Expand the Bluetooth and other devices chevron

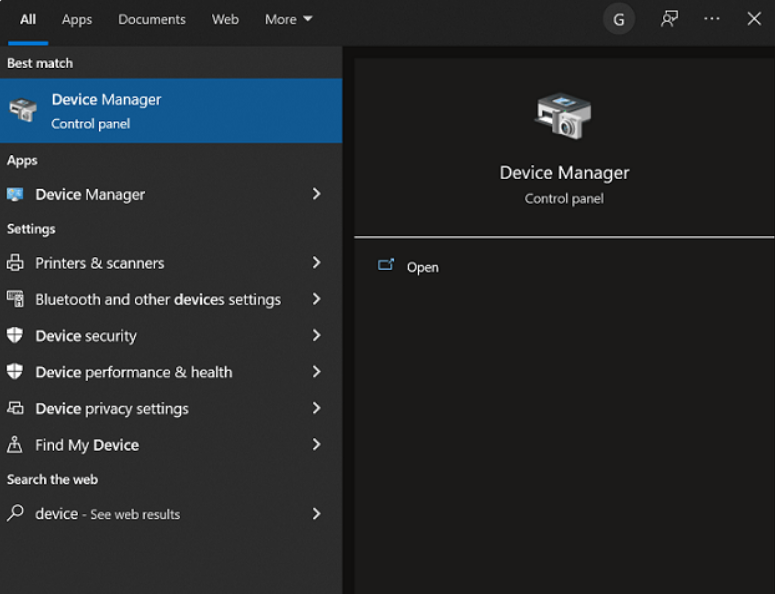(316, 299)
